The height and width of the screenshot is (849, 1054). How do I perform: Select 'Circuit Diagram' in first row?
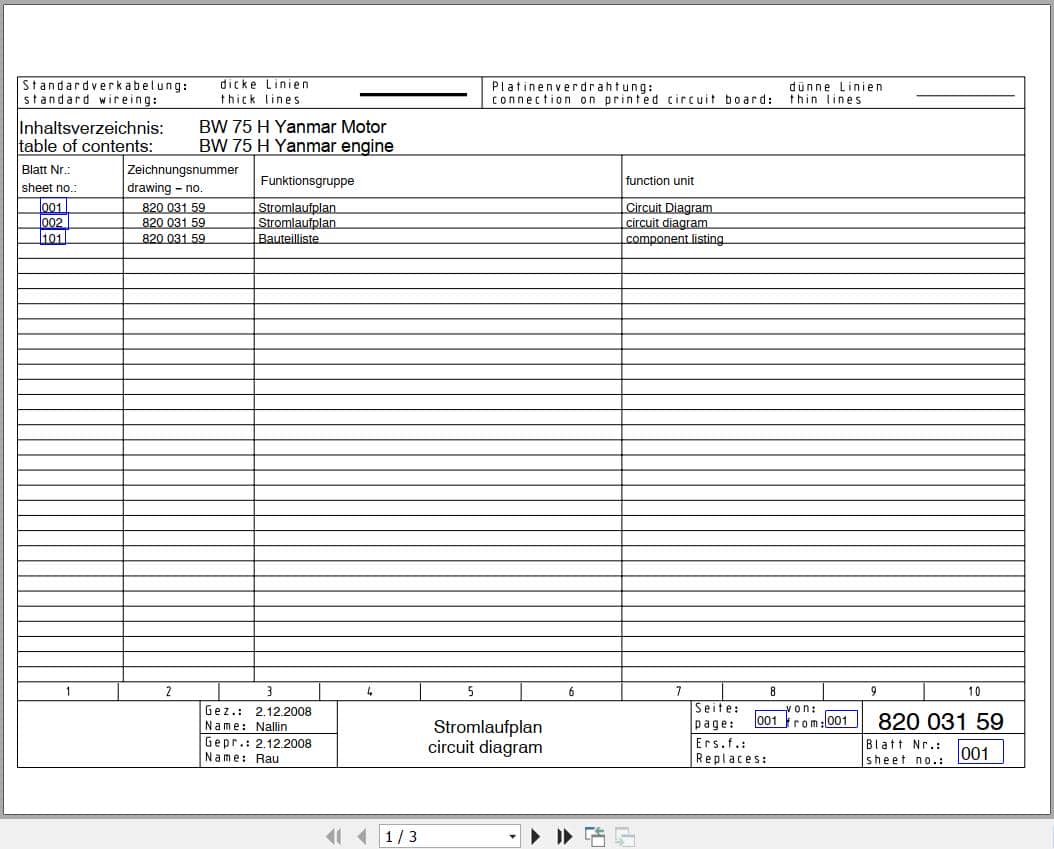pos(669,208)
